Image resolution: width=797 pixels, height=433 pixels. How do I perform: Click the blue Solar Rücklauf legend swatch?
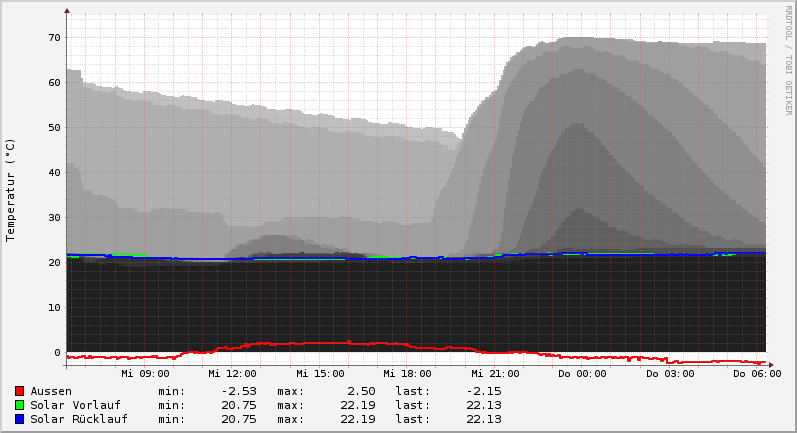[x=19, y=419]
